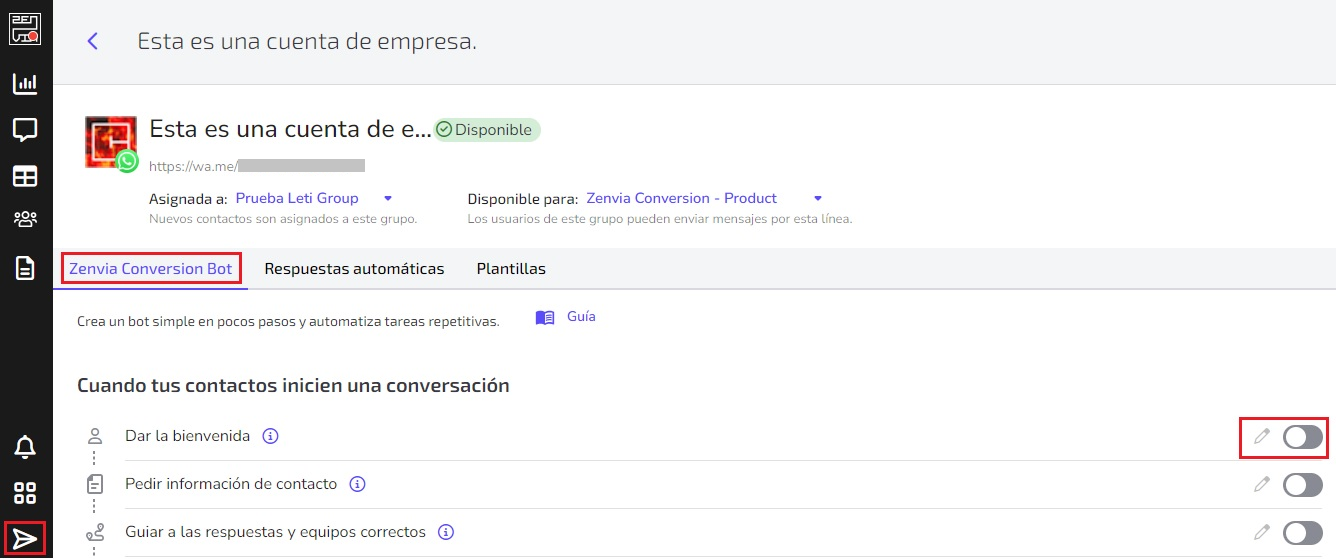Click Guiar a las respuestas y equipos correctos
Screen dimensions: 1336x559
pos(275,532)
